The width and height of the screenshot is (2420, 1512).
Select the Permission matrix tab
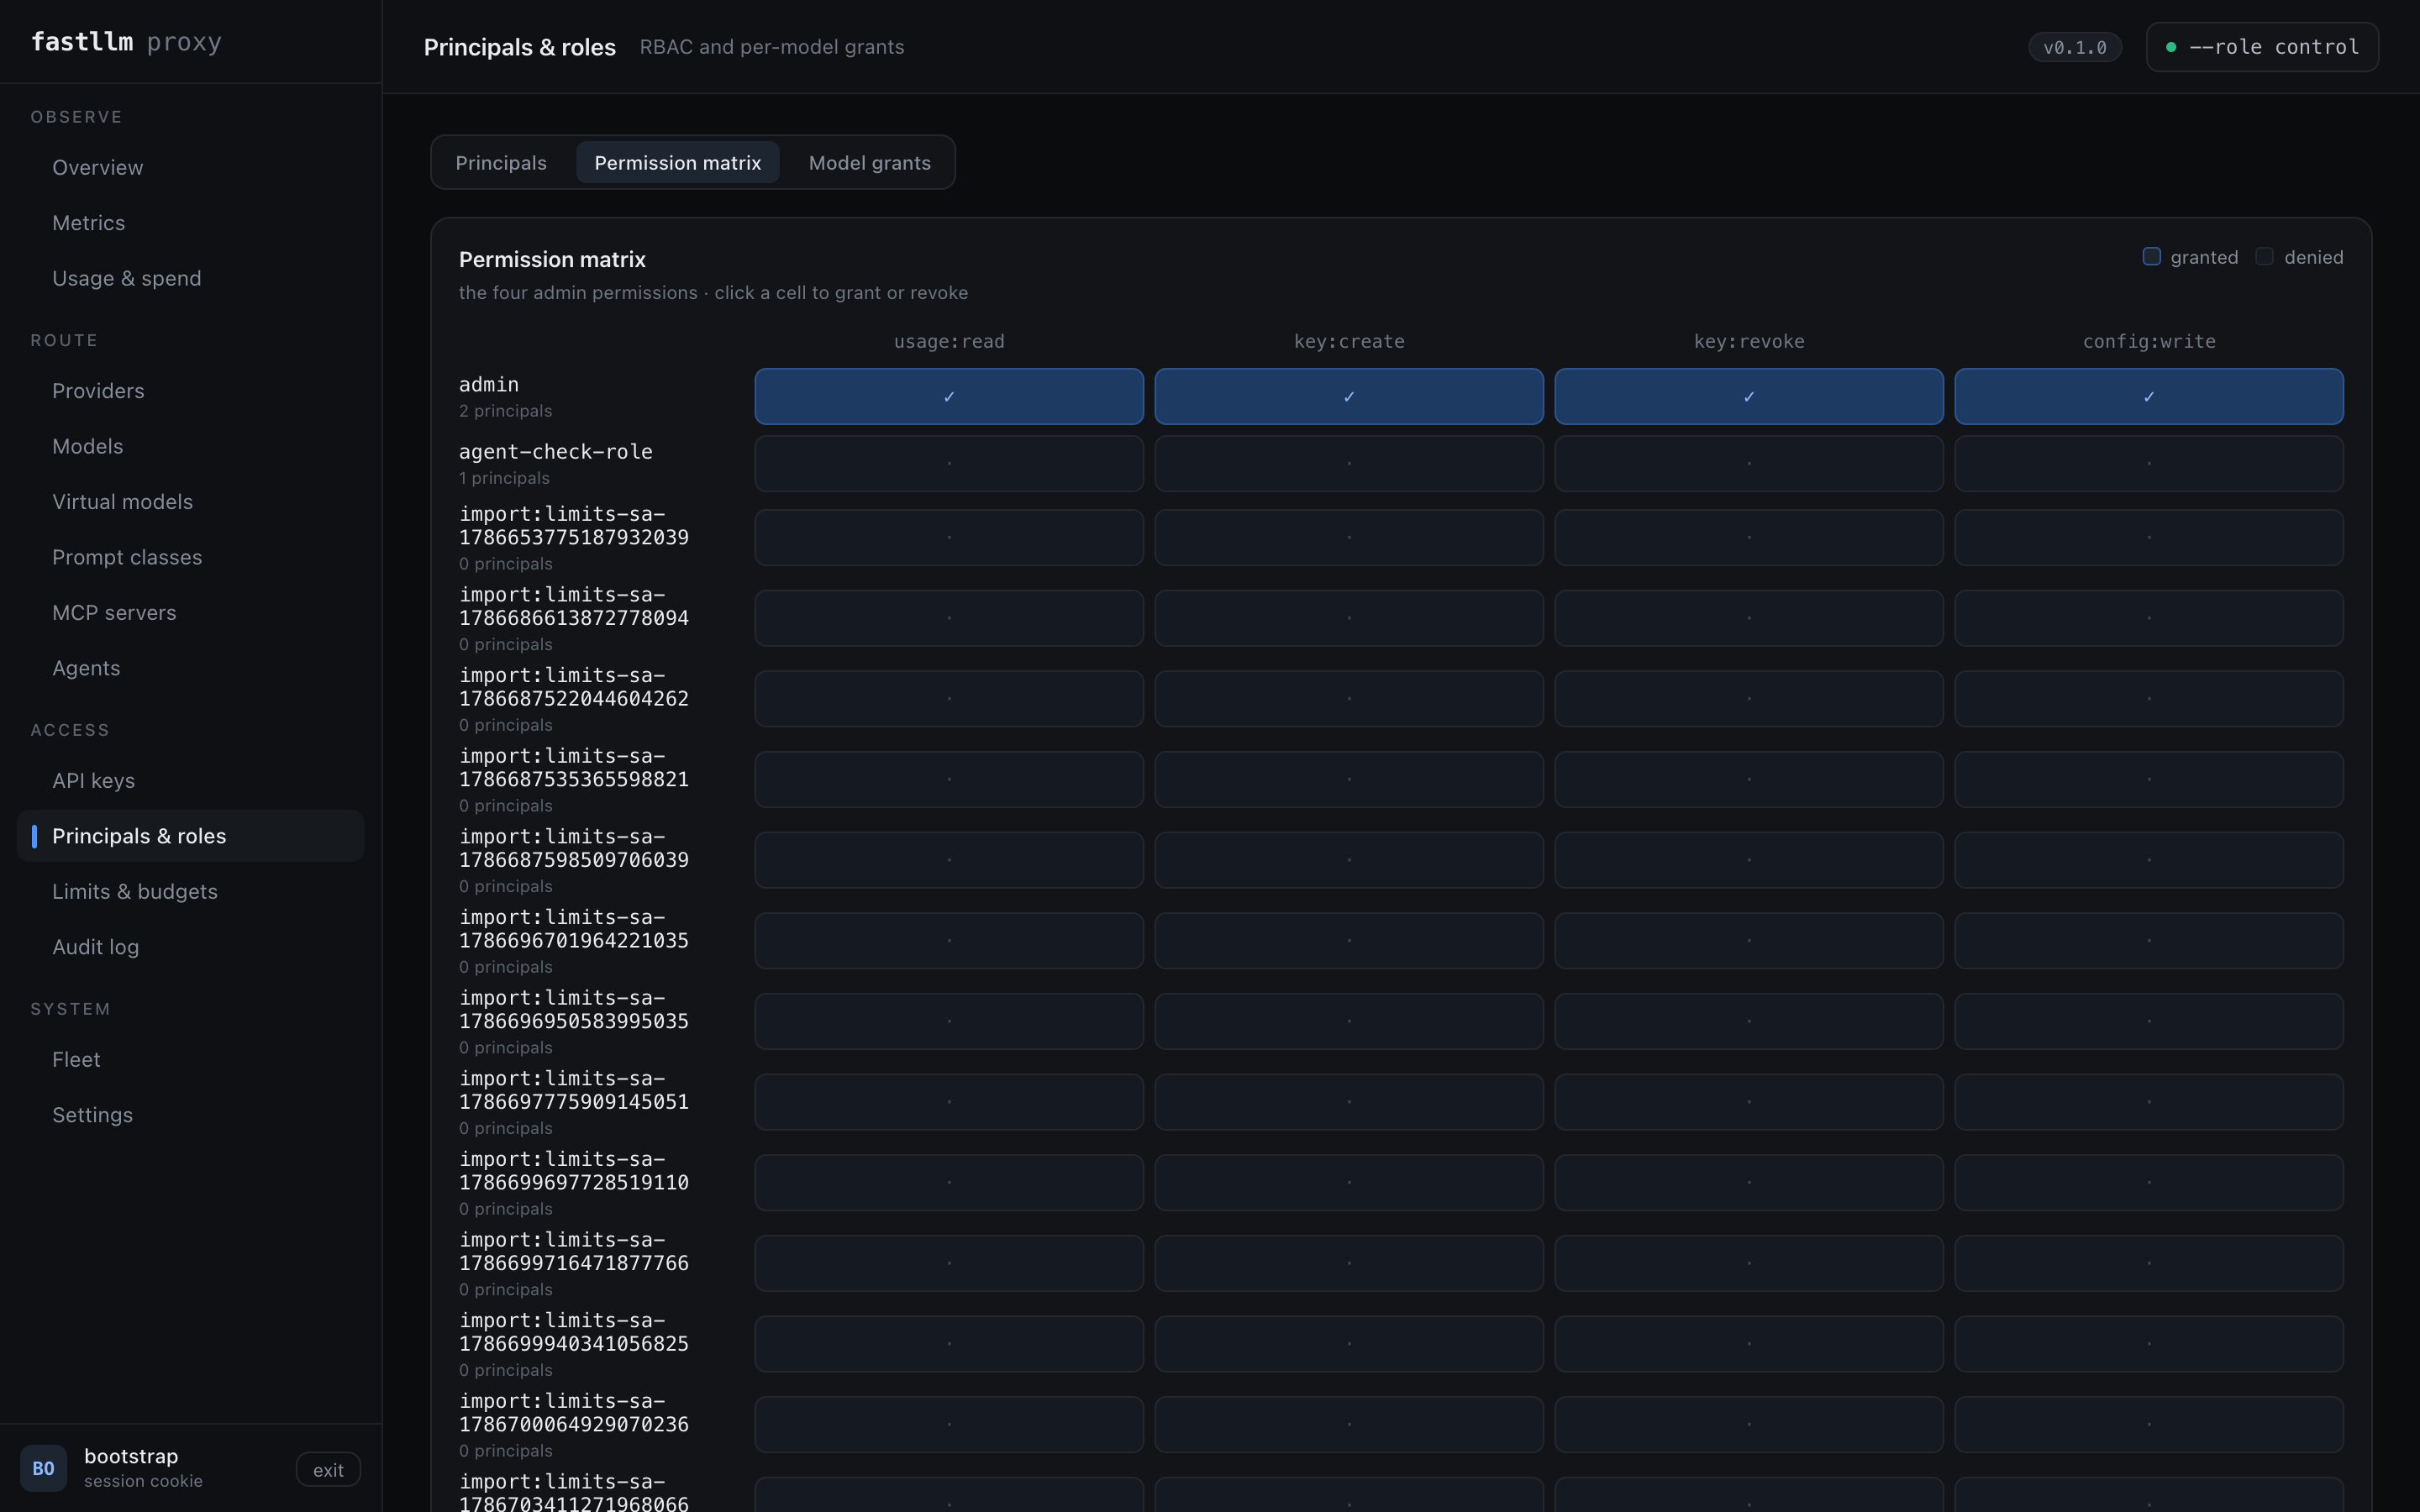click(678, 163)
